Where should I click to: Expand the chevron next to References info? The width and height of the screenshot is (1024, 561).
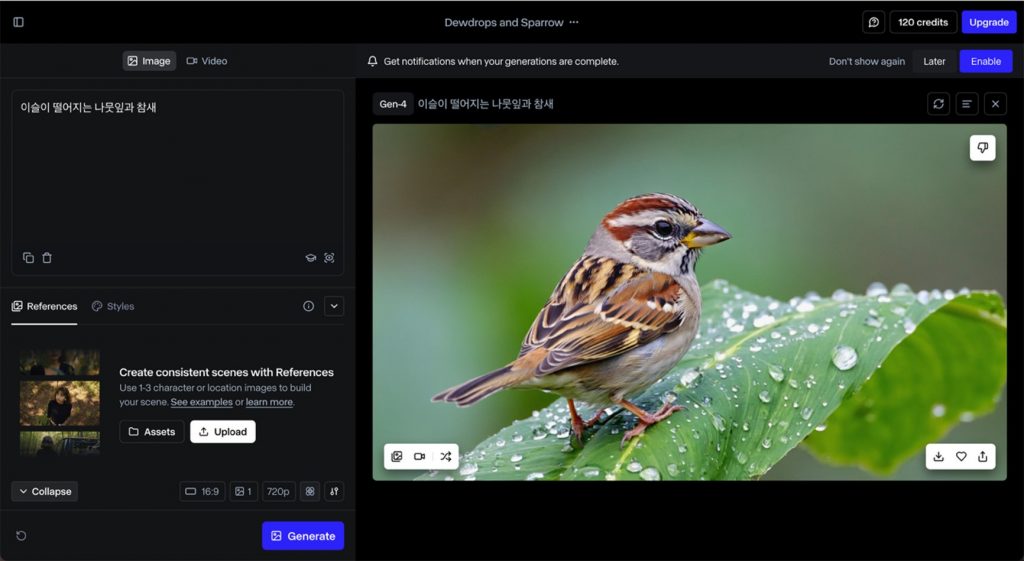point(334,306)
